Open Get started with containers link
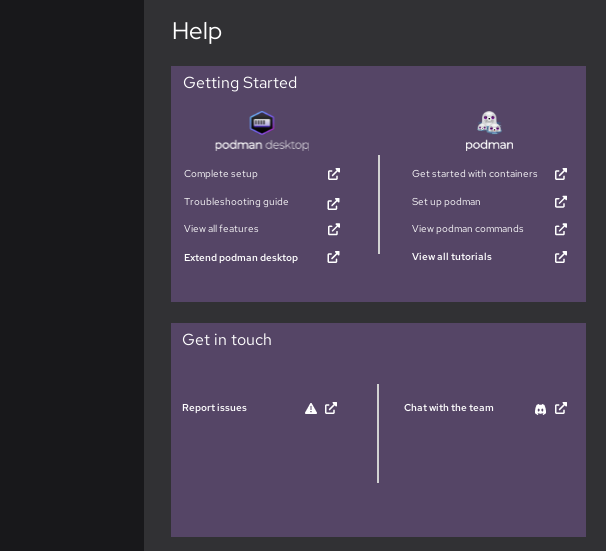The height and width of the screenshot is (551, 606). [x=475, y=174]
